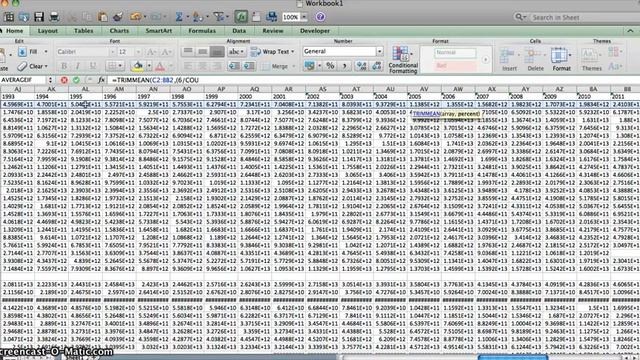Click the Decrease Decimal icon

[x=376, y=66]
